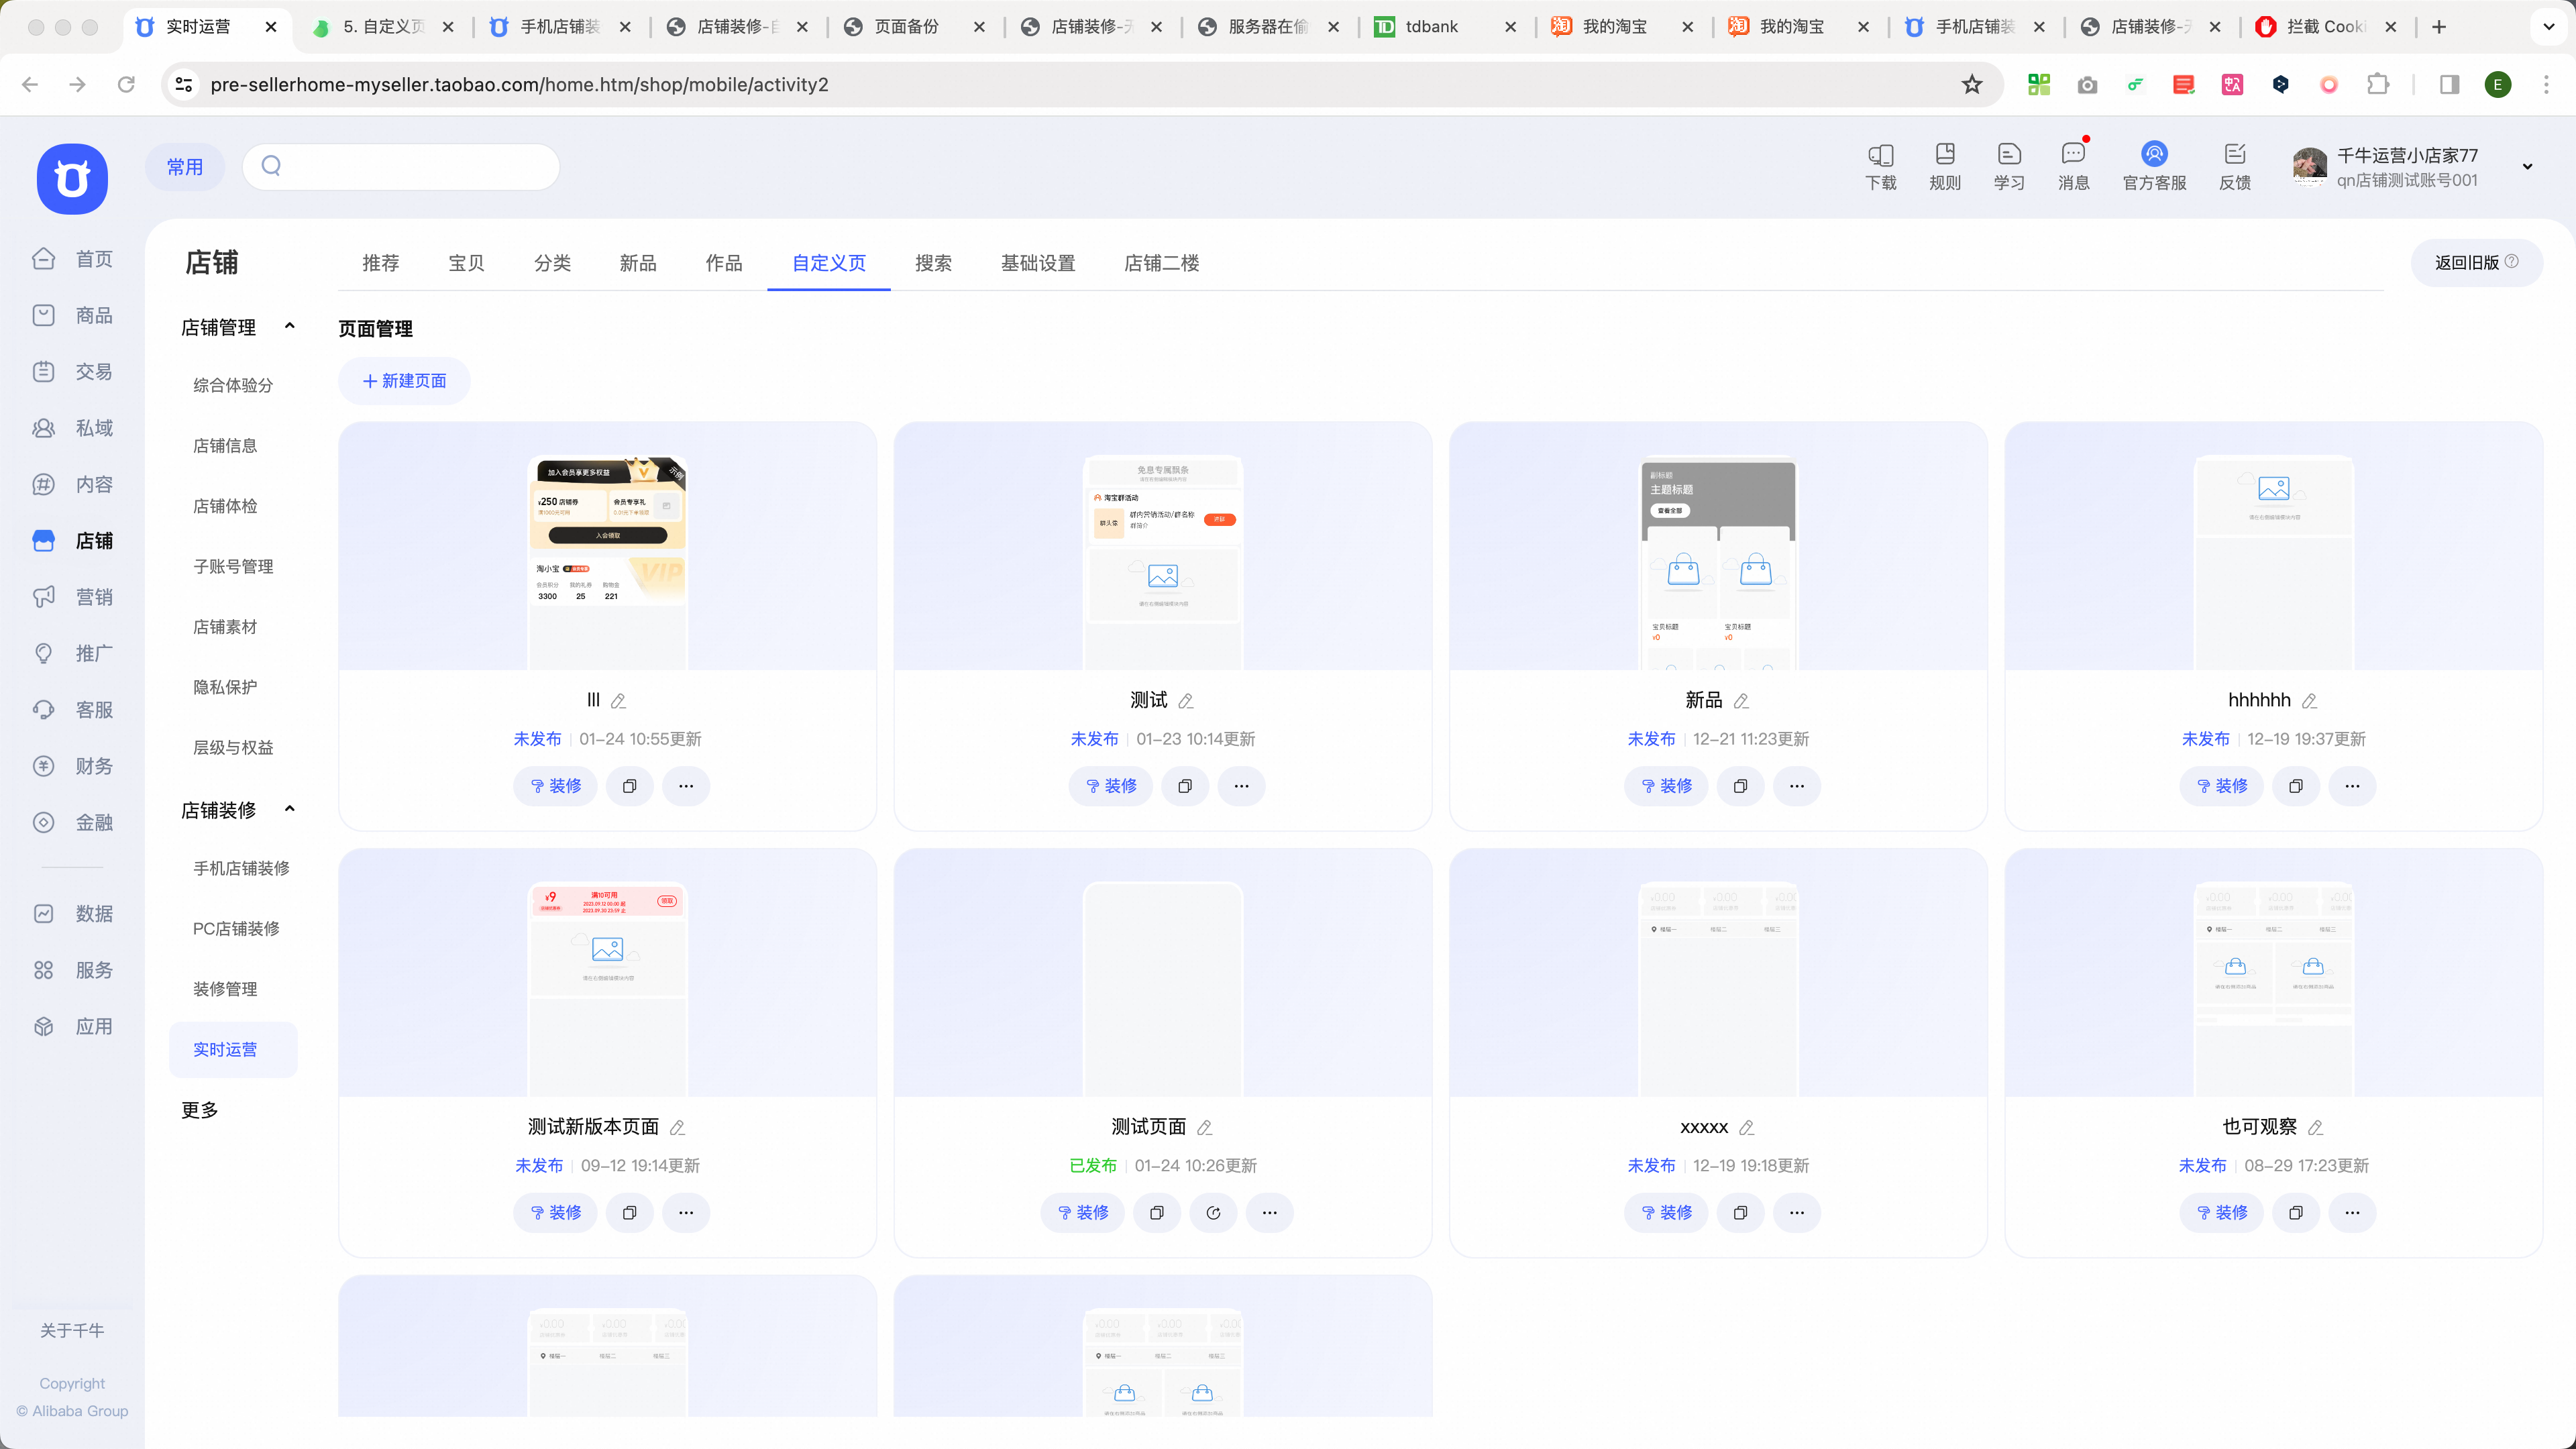Open 客服 in left sidebar

[x=72, y=710]
